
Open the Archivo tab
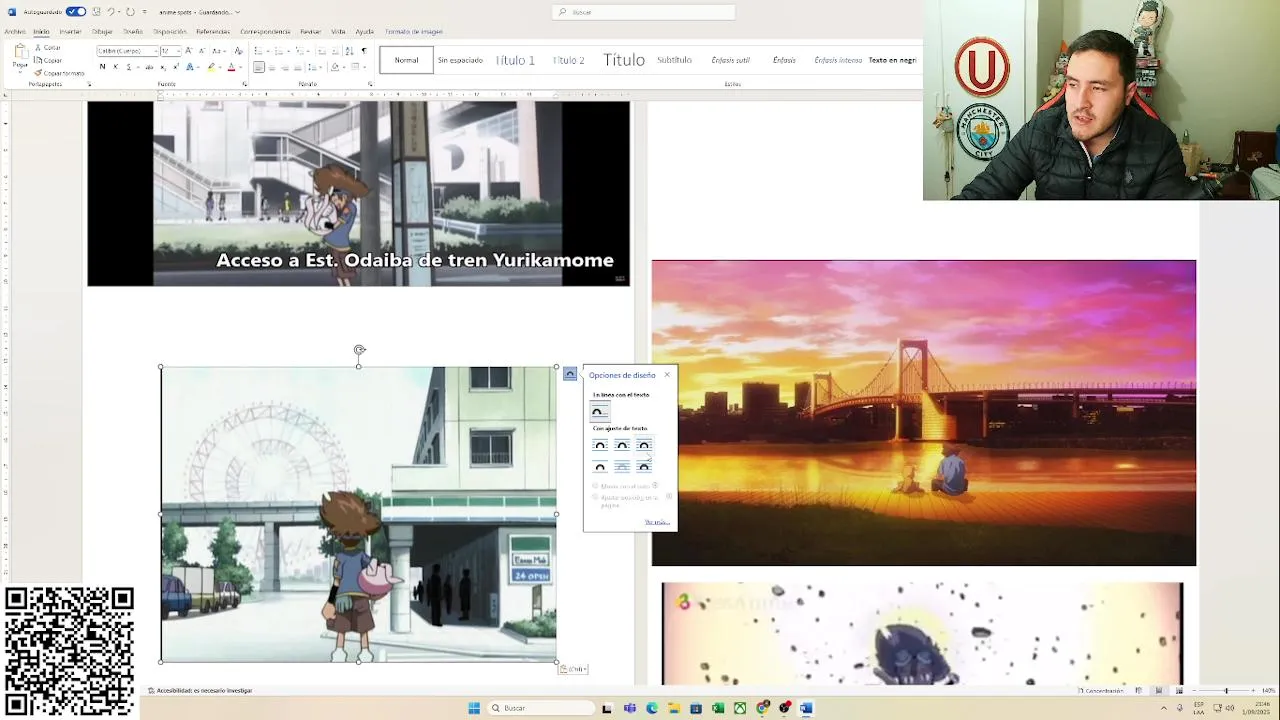point(15,32)
